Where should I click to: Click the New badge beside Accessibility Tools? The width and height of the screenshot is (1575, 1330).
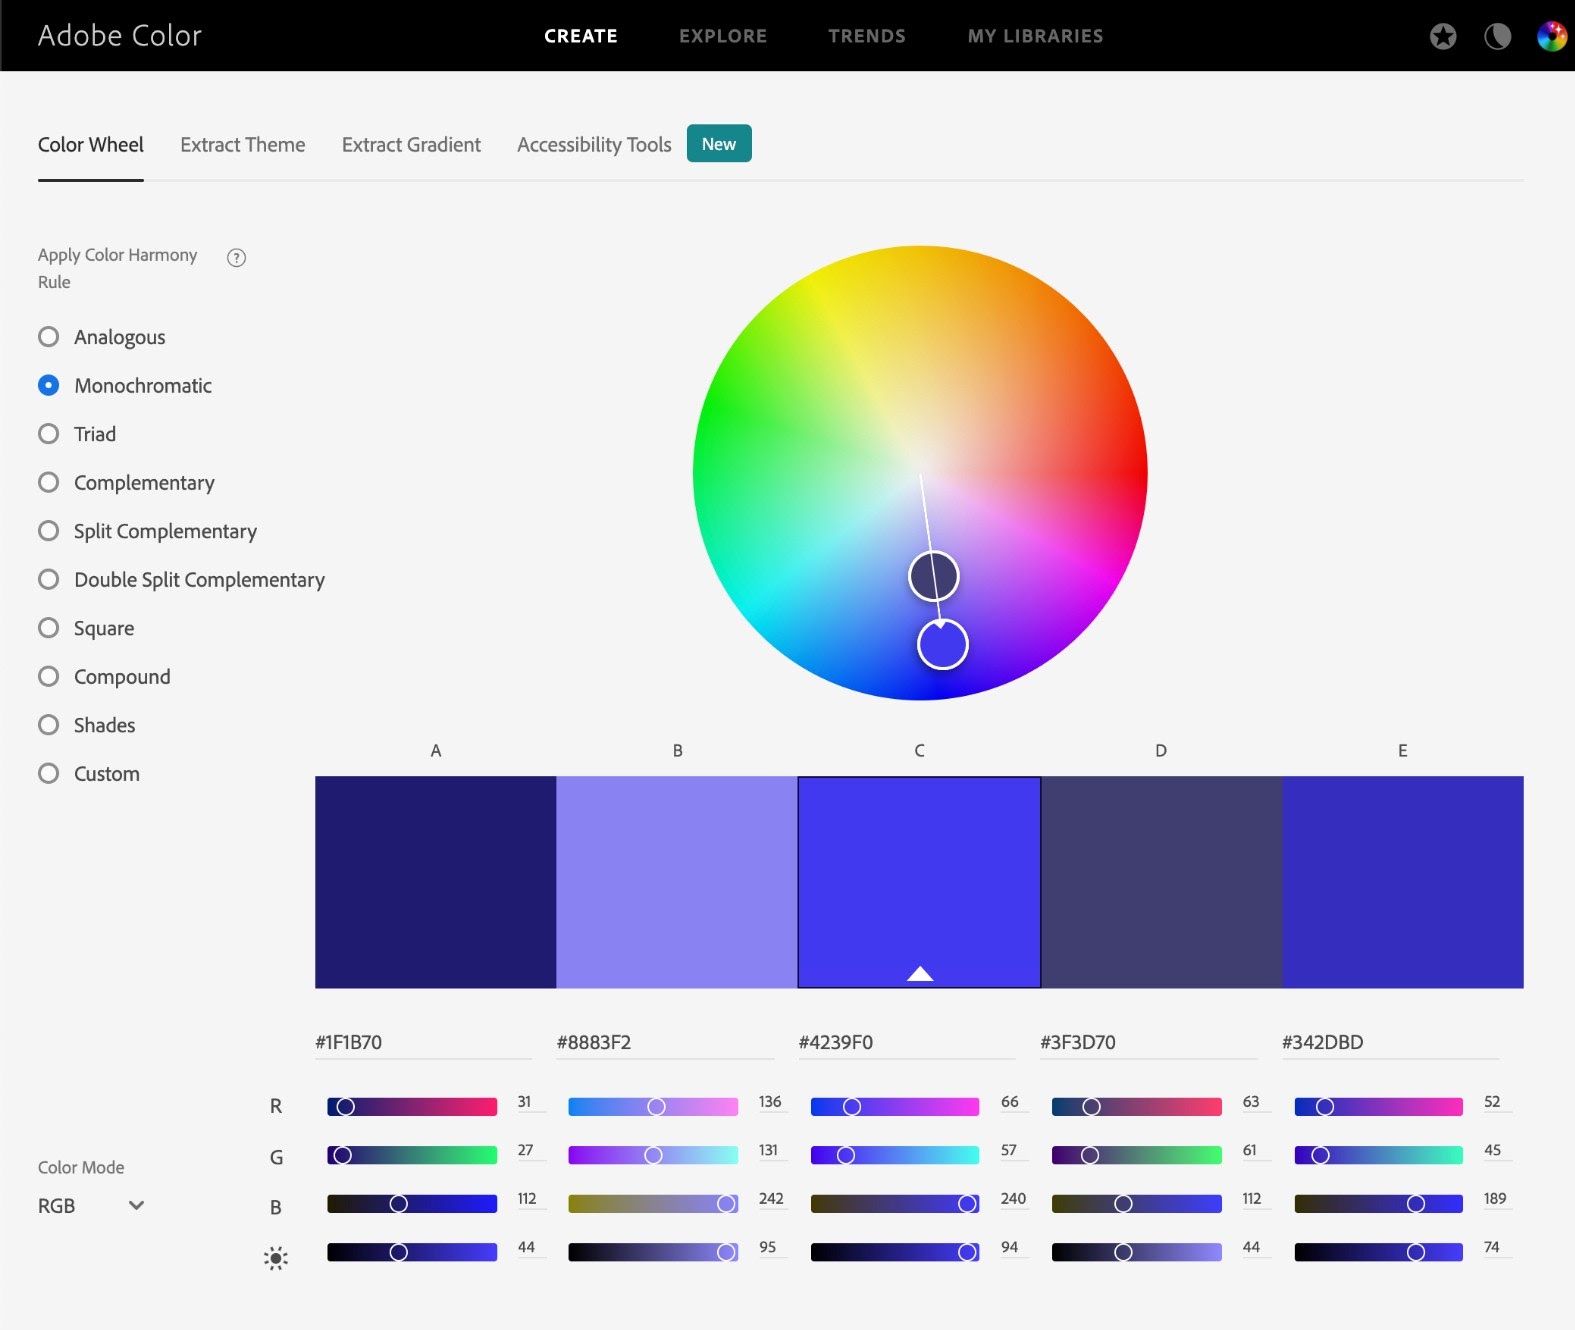718,144
